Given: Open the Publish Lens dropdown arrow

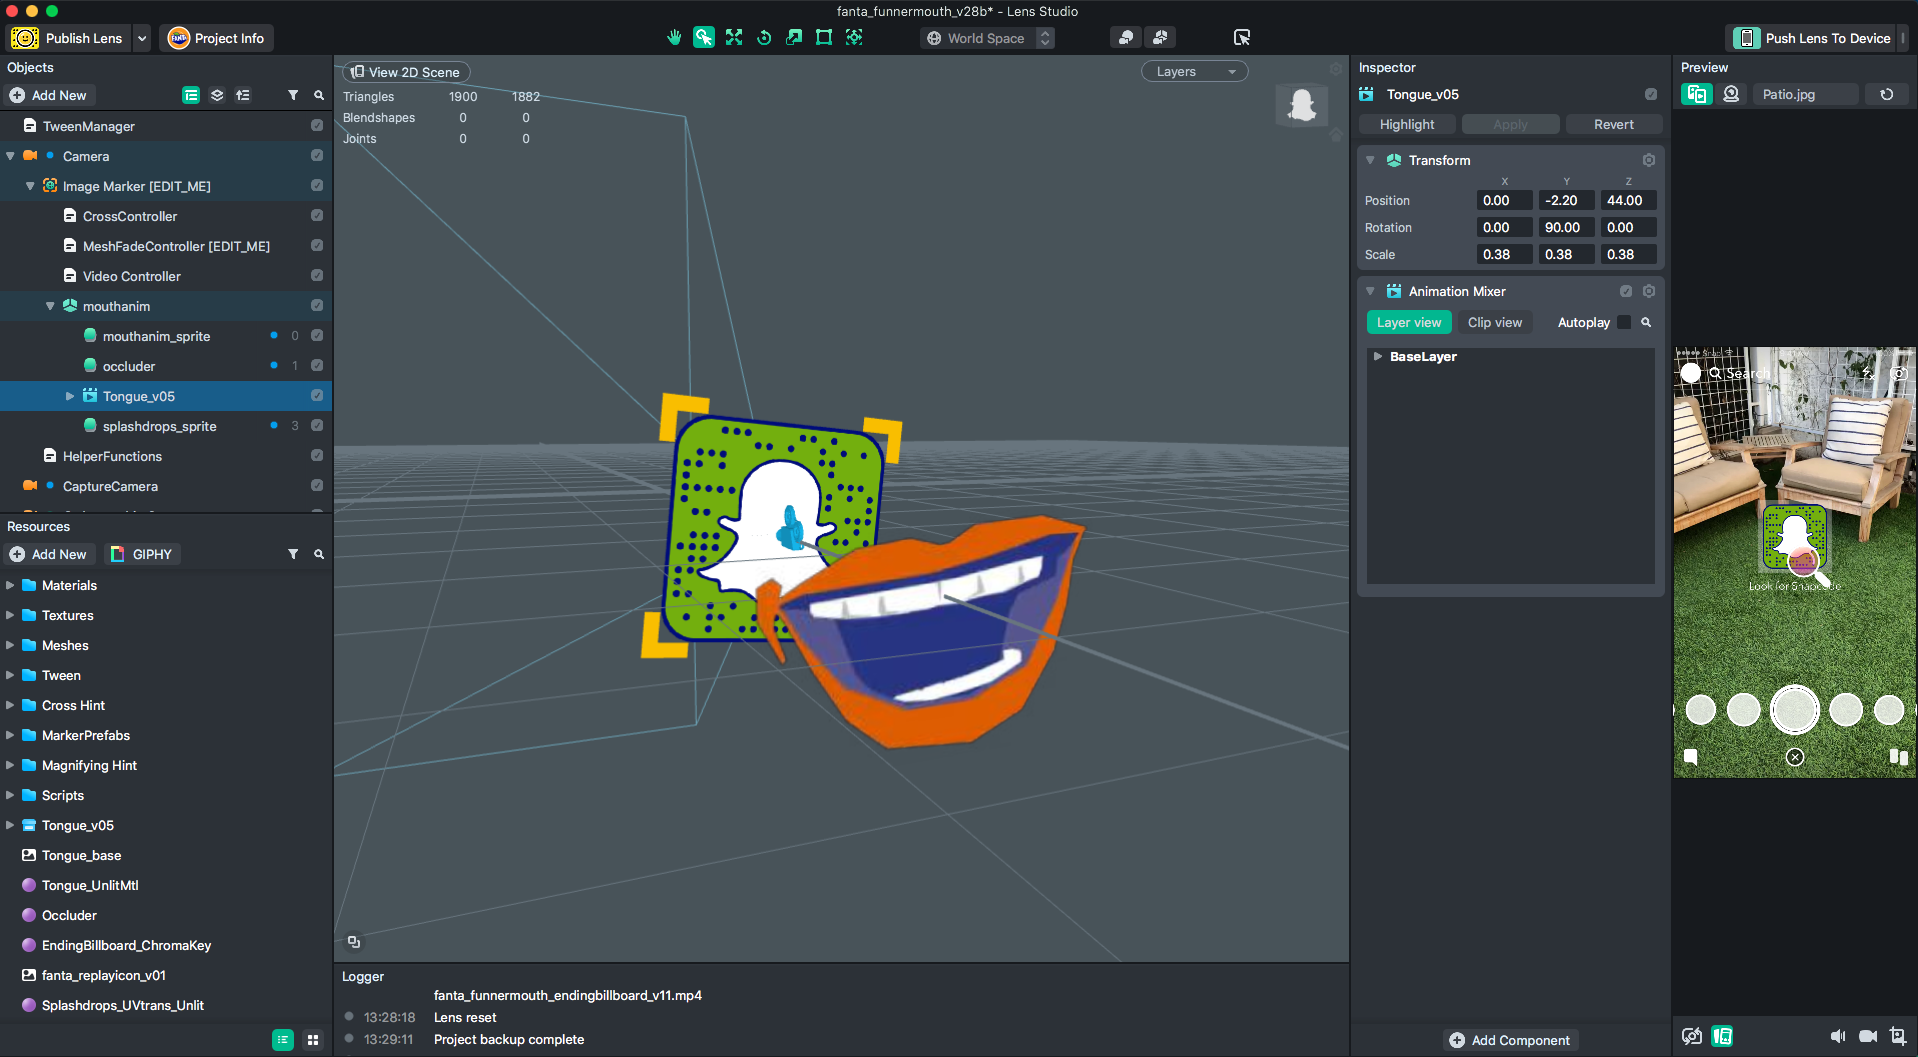Looking at the screenshot, I should coord(142,38).
